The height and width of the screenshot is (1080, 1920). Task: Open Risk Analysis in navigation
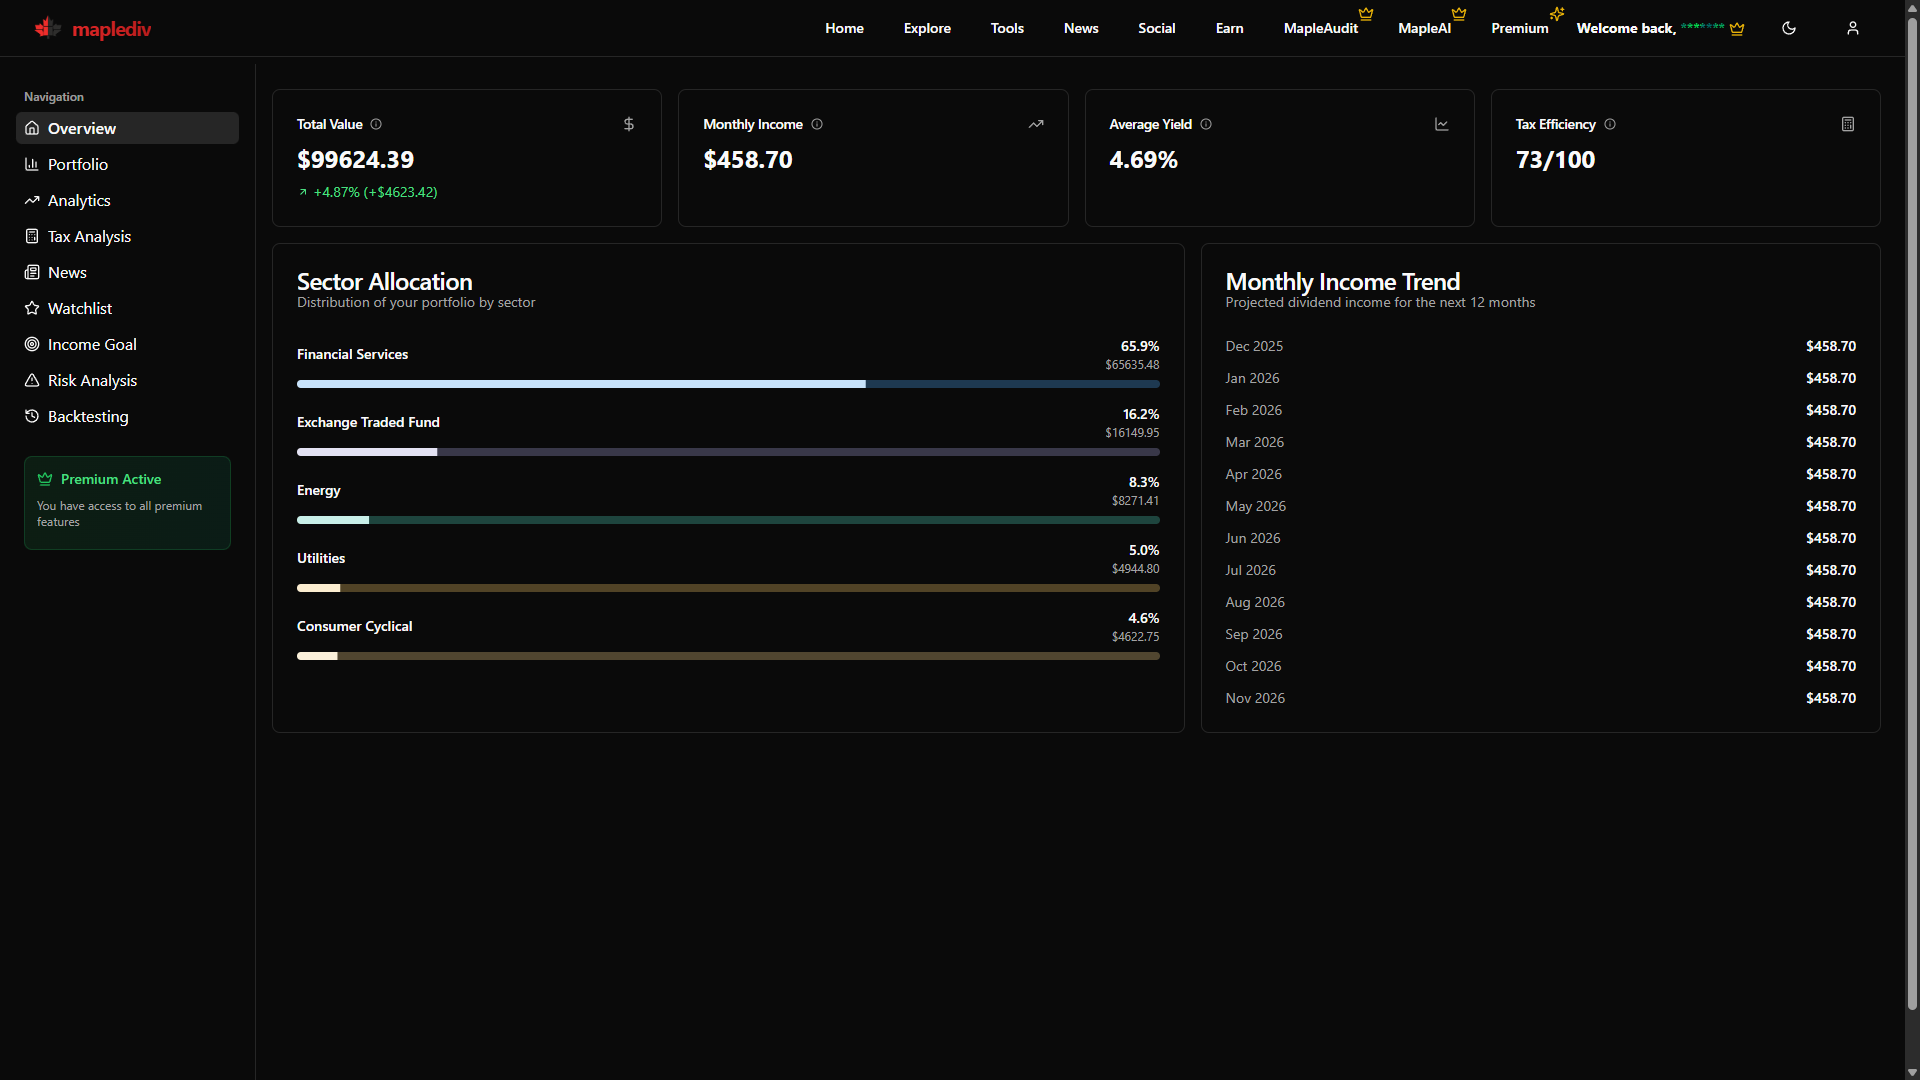tap(92, 380)
